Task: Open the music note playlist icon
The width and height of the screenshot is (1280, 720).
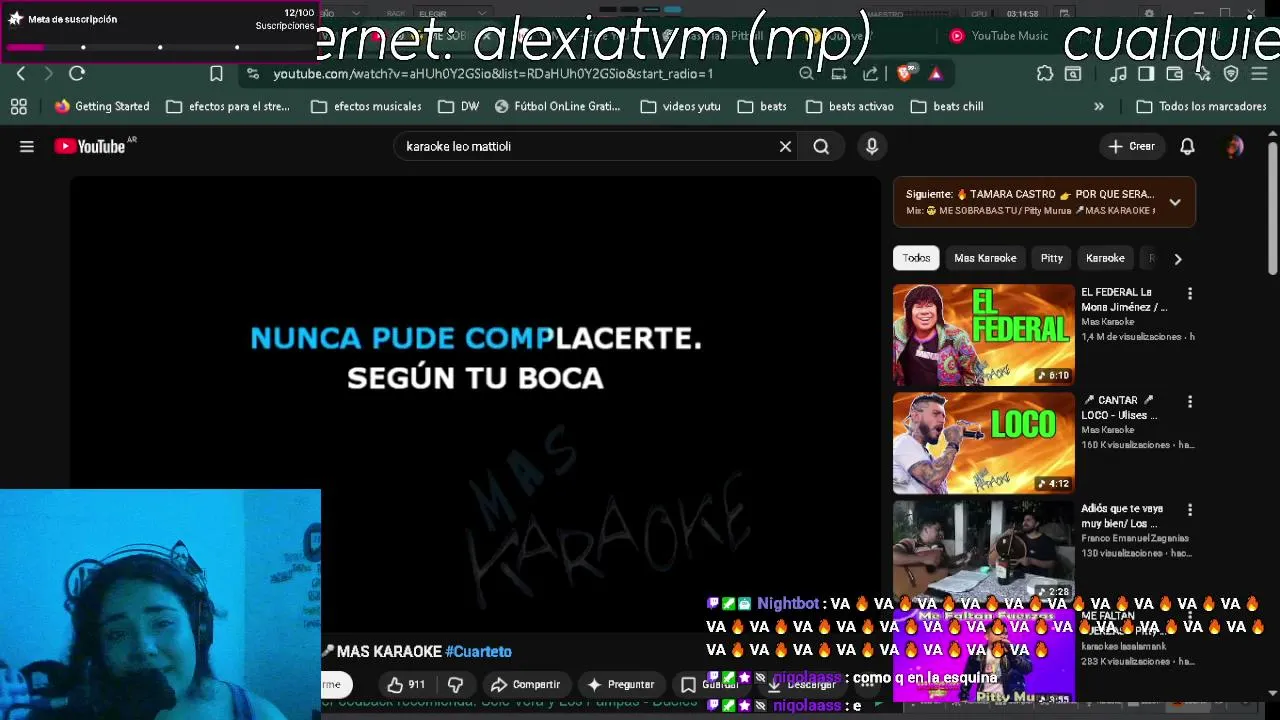Action: coord(1119,74)
